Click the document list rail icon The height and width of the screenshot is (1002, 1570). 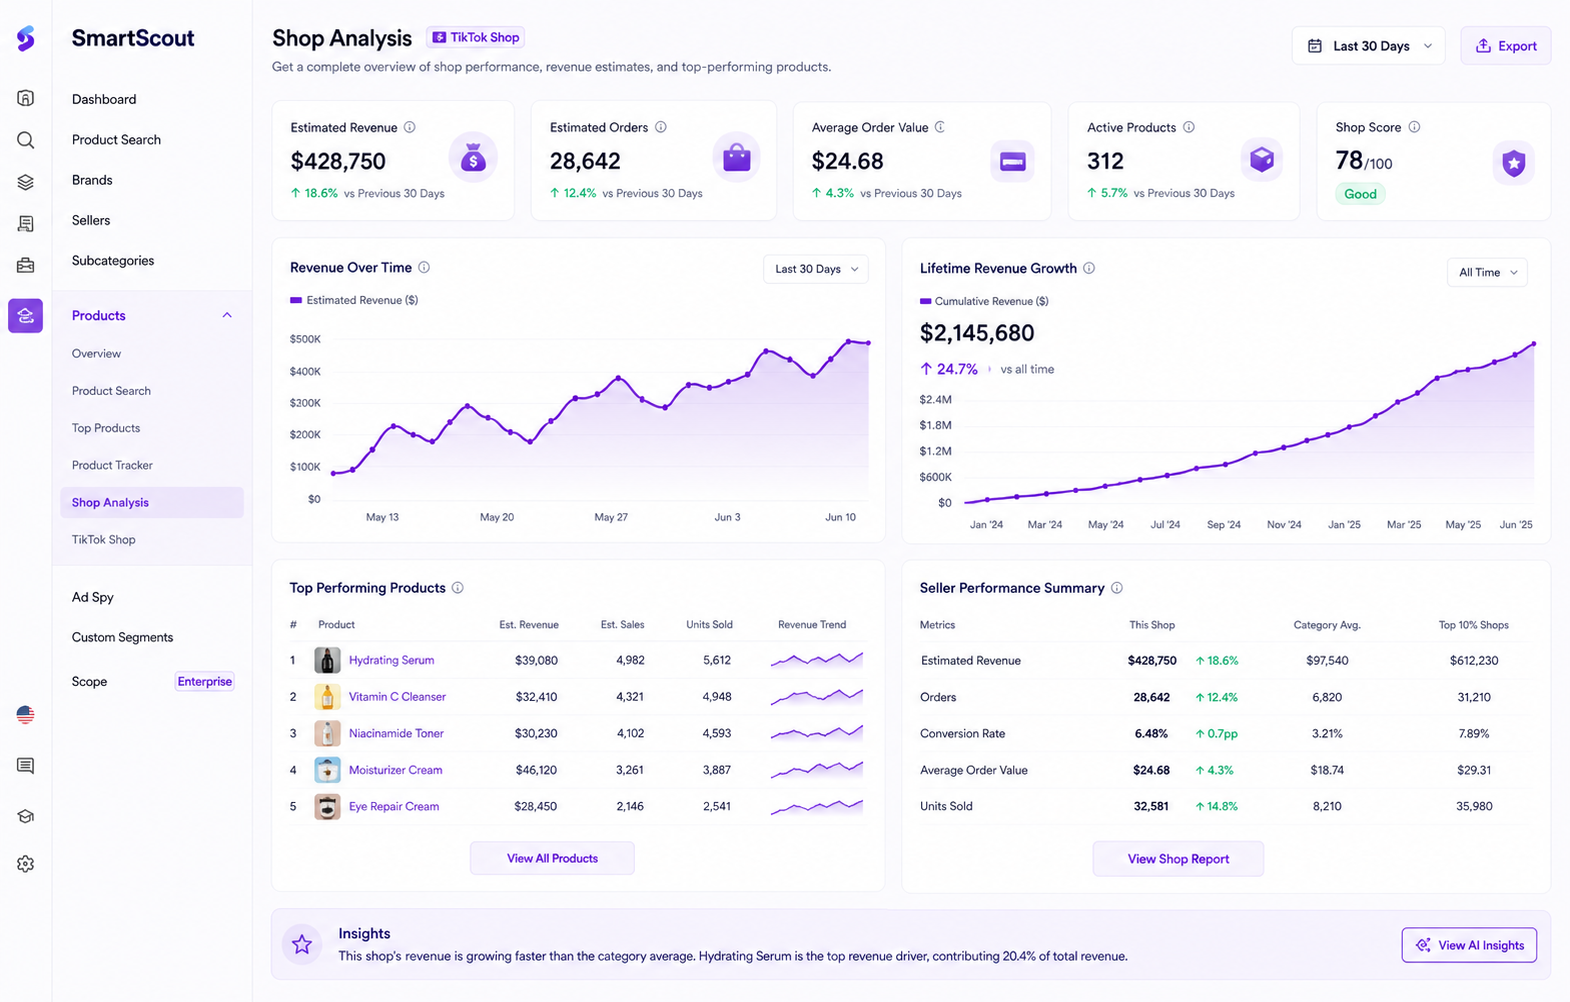pos(26,223)
